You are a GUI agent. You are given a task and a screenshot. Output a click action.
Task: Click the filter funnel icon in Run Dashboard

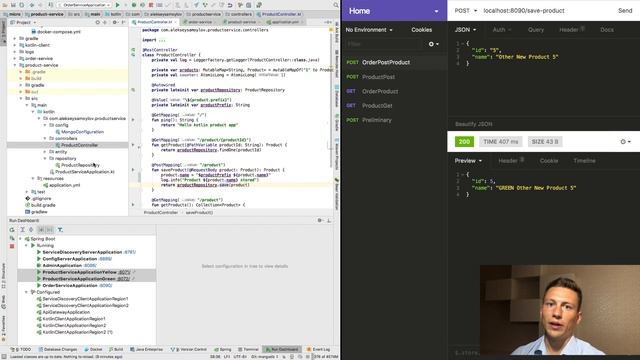60,230
